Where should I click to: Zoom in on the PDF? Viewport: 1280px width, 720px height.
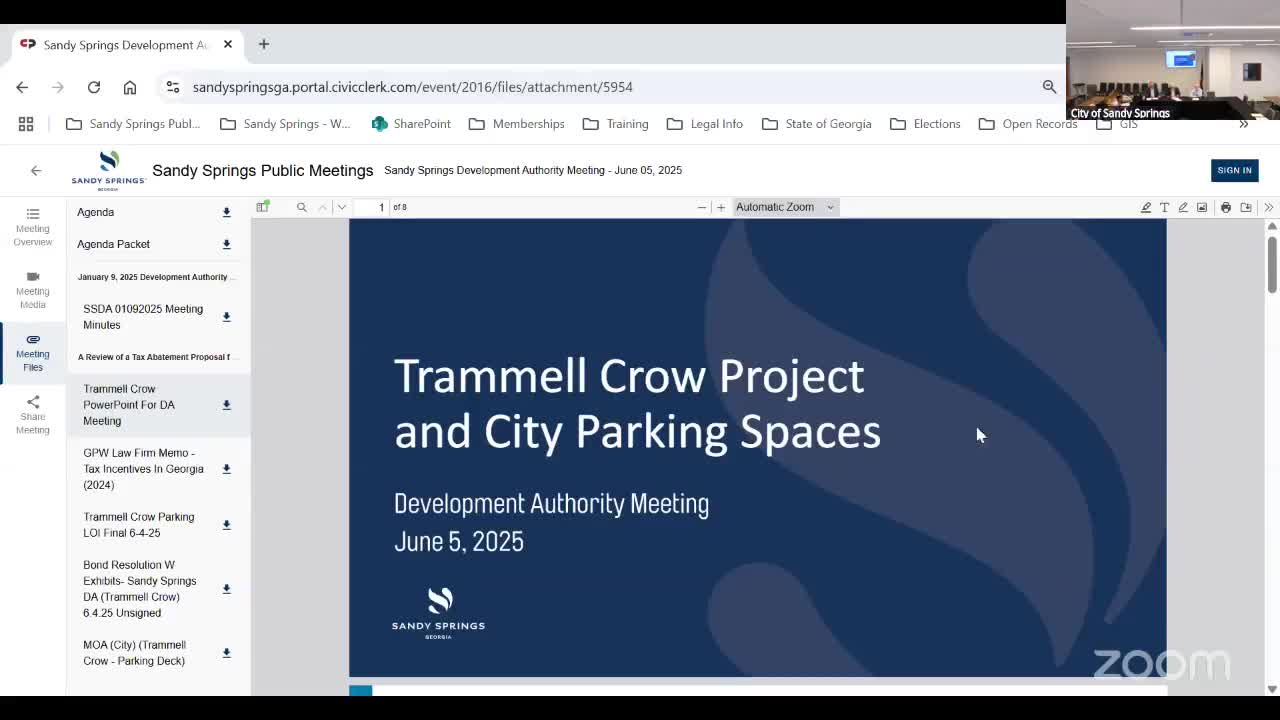click(x=721, y=207)
